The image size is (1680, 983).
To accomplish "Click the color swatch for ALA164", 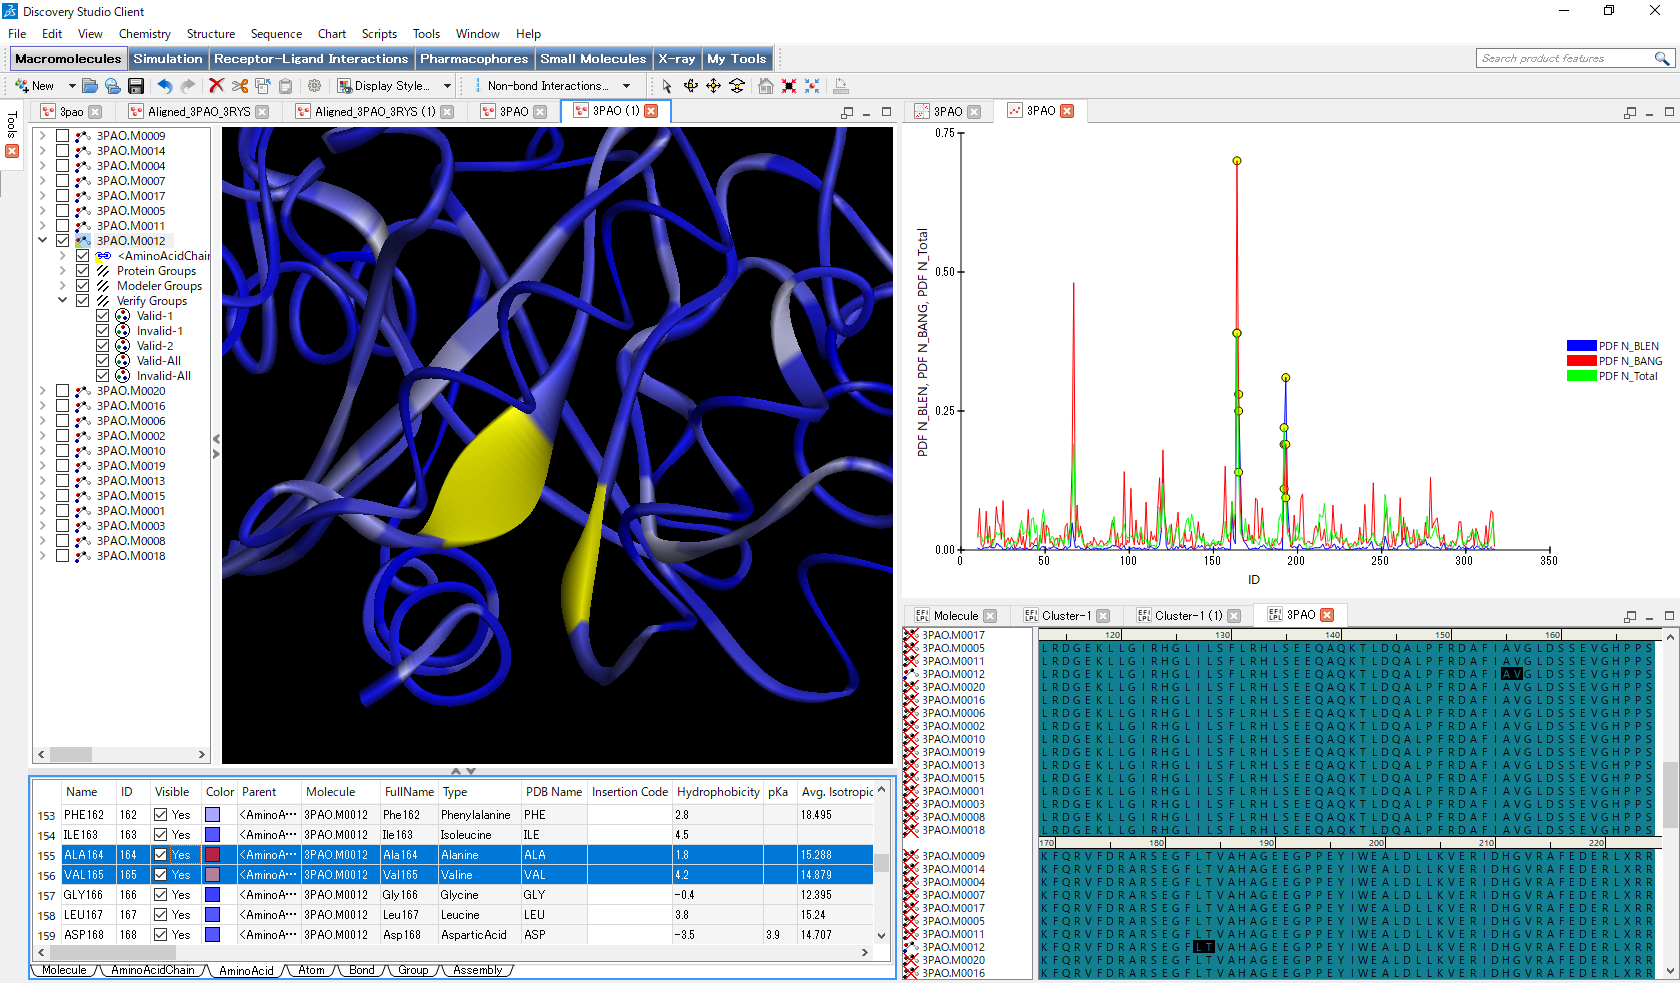I will click(x=212, y=855).
